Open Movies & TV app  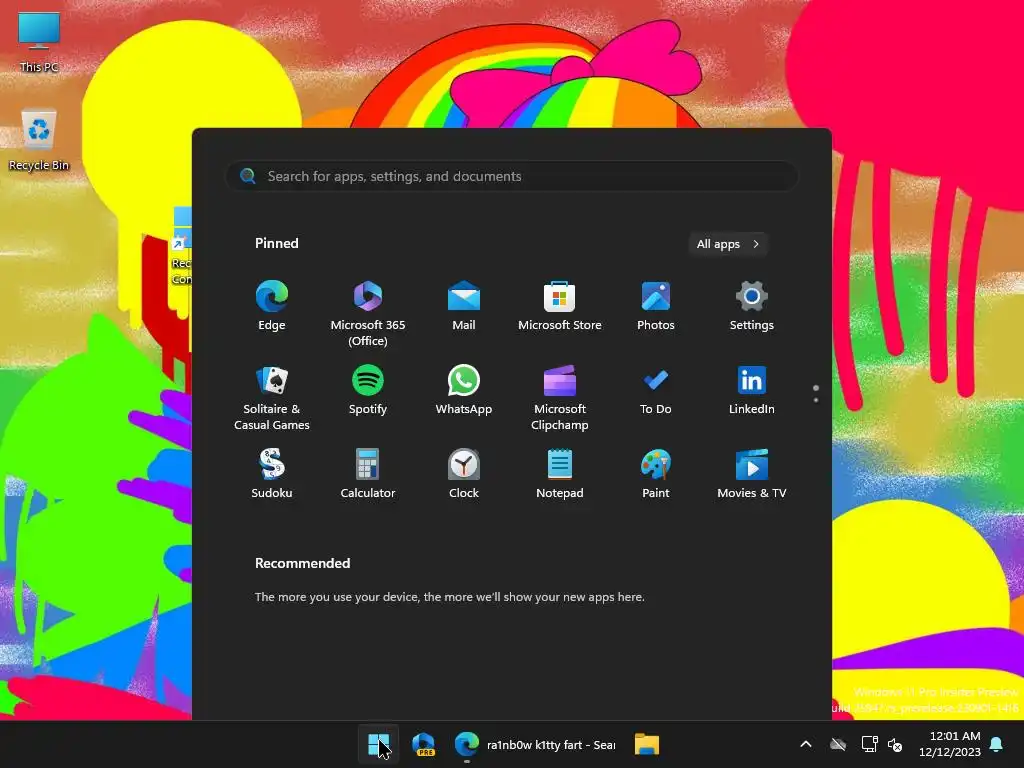pos(752,474)
